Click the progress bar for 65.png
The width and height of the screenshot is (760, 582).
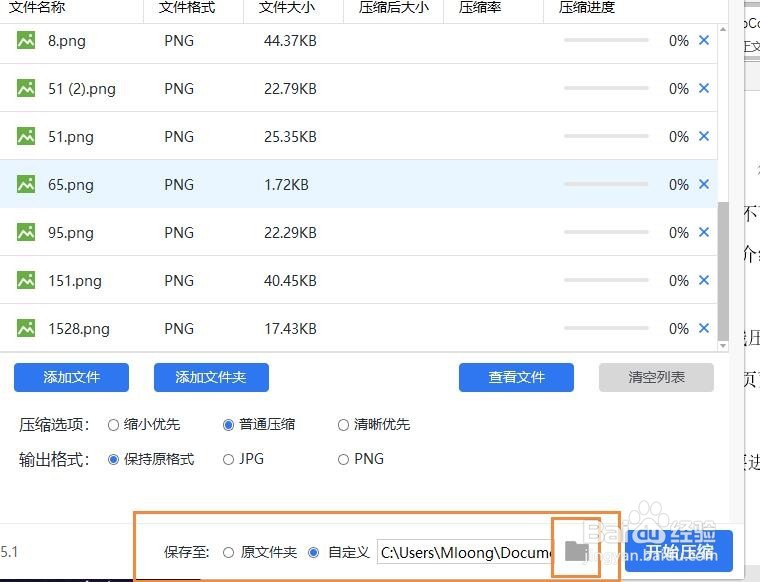tap(606, 184)
